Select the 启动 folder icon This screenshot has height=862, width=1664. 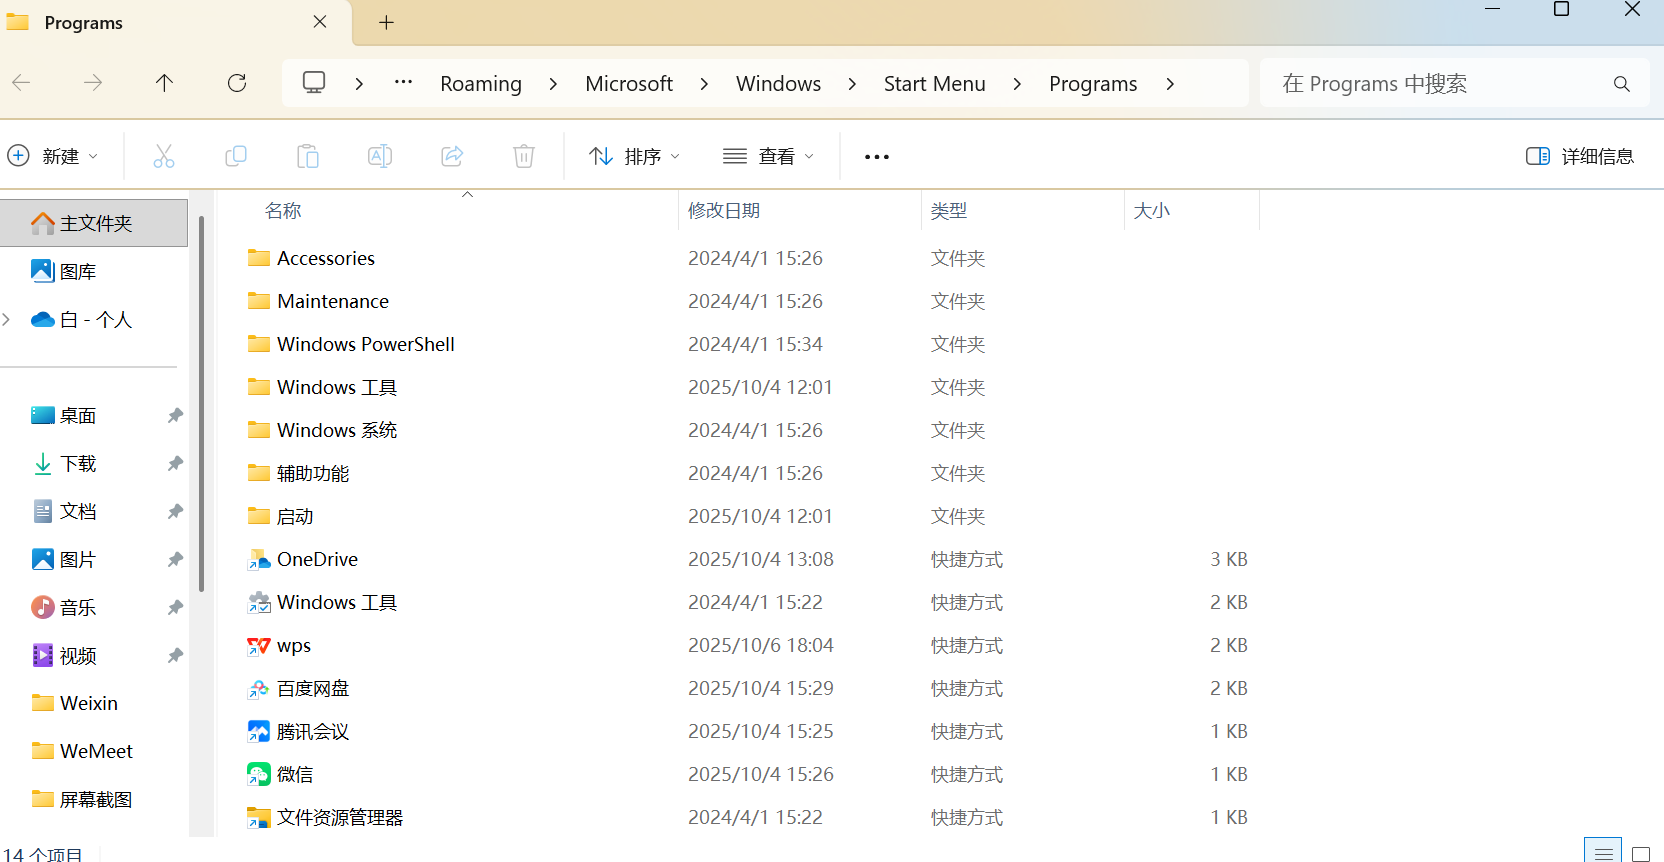[259, 516]
